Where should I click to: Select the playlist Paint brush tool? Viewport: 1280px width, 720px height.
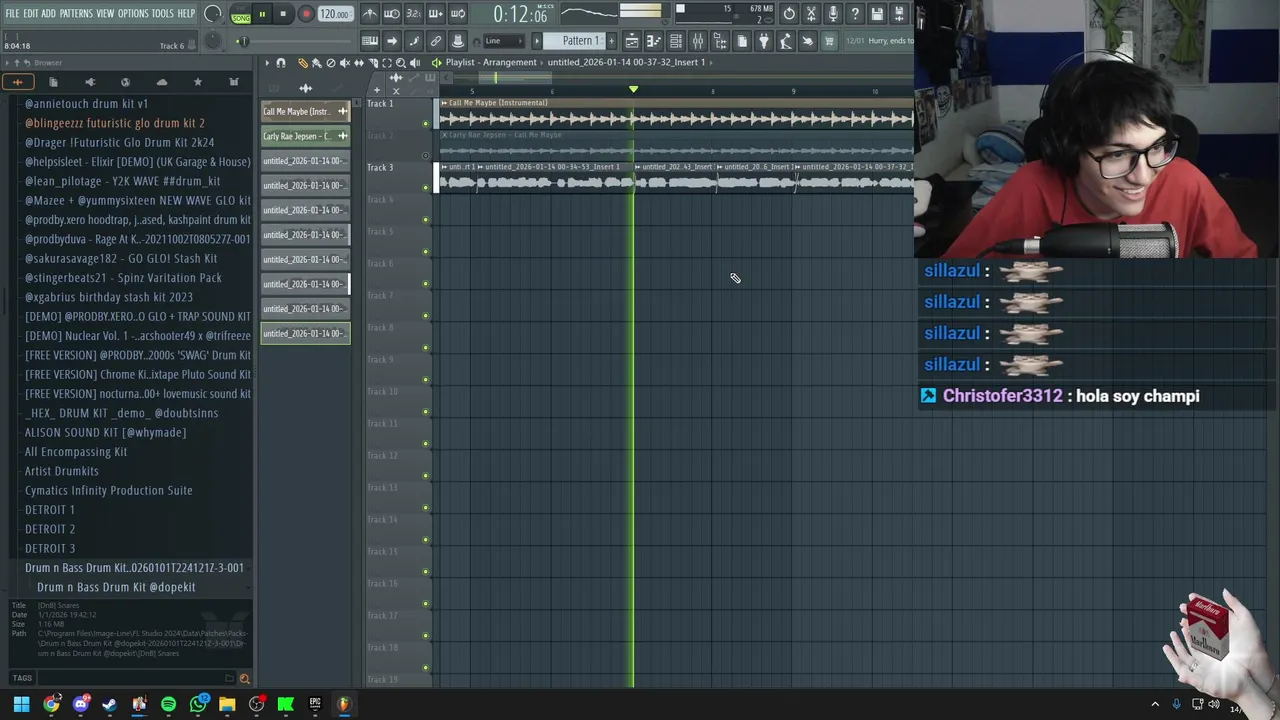coord(317,63)
